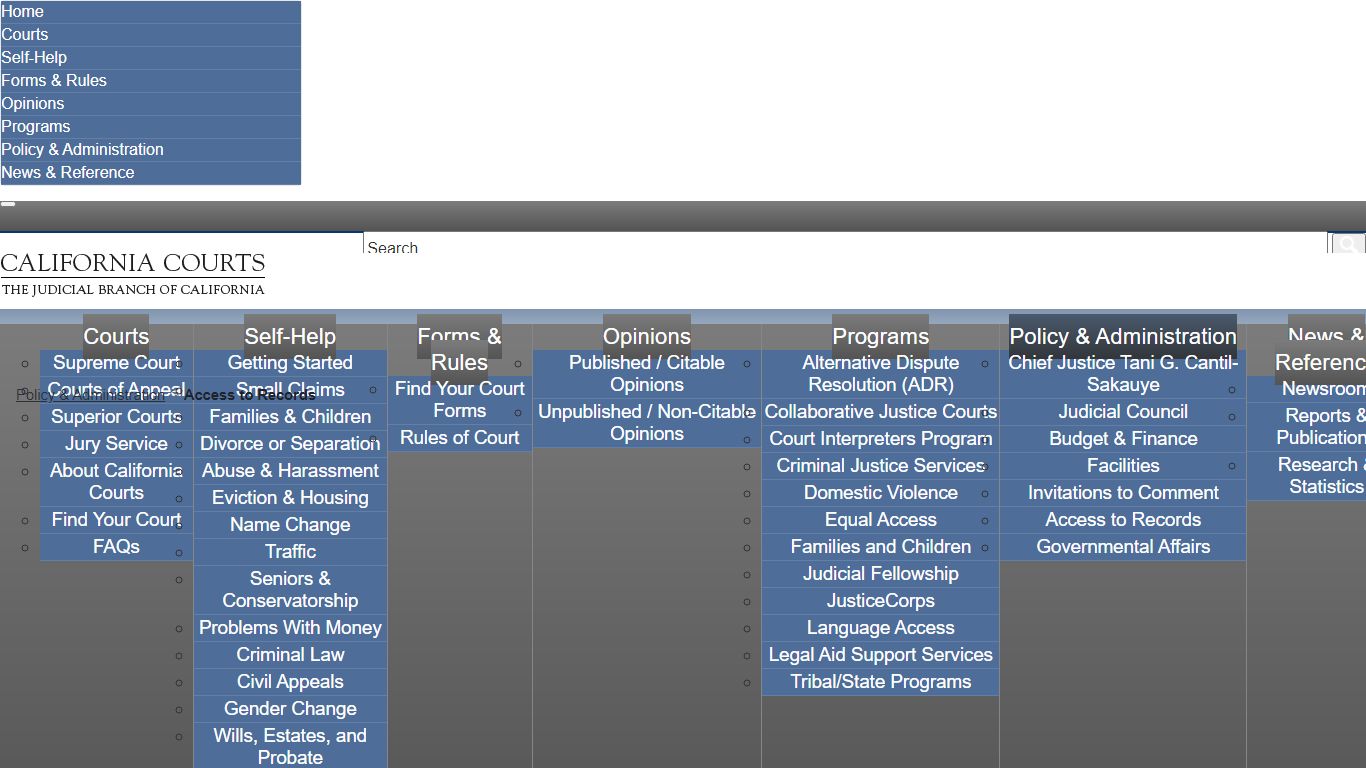Select Name Change
Screen dimensions: 1366x768
click(290, 525)
